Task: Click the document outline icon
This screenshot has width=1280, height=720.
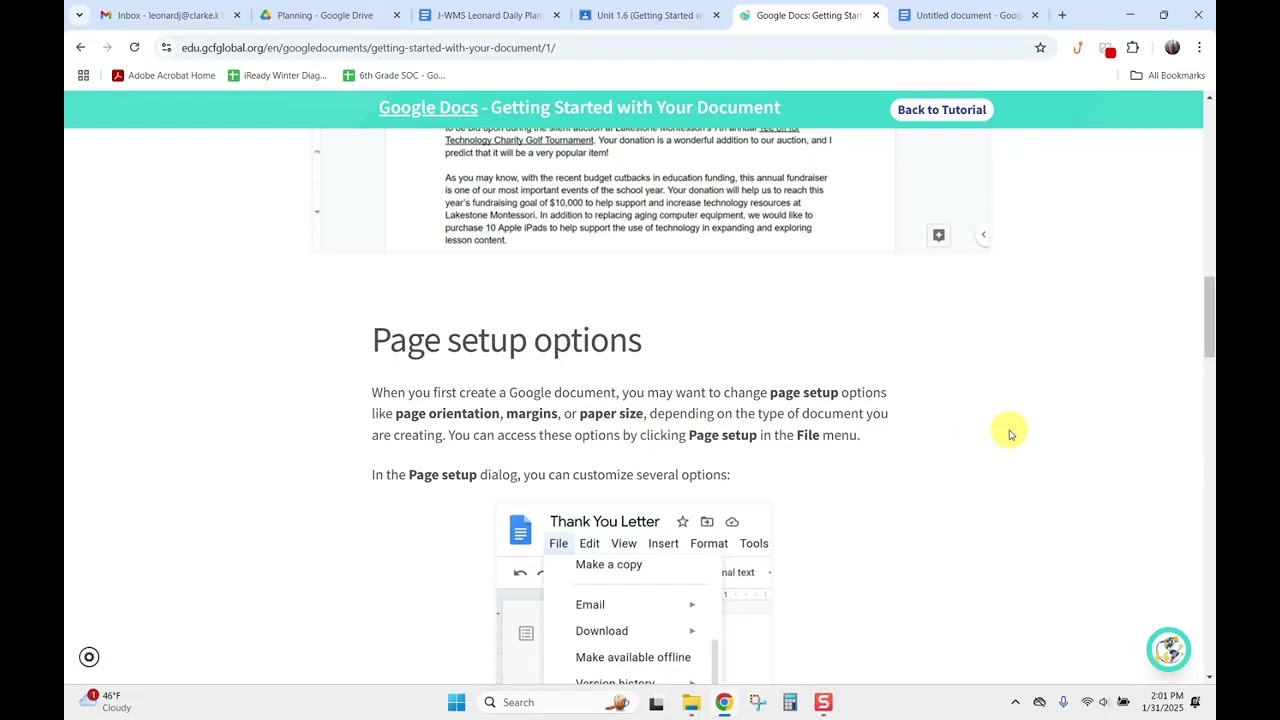Action: 526,633
